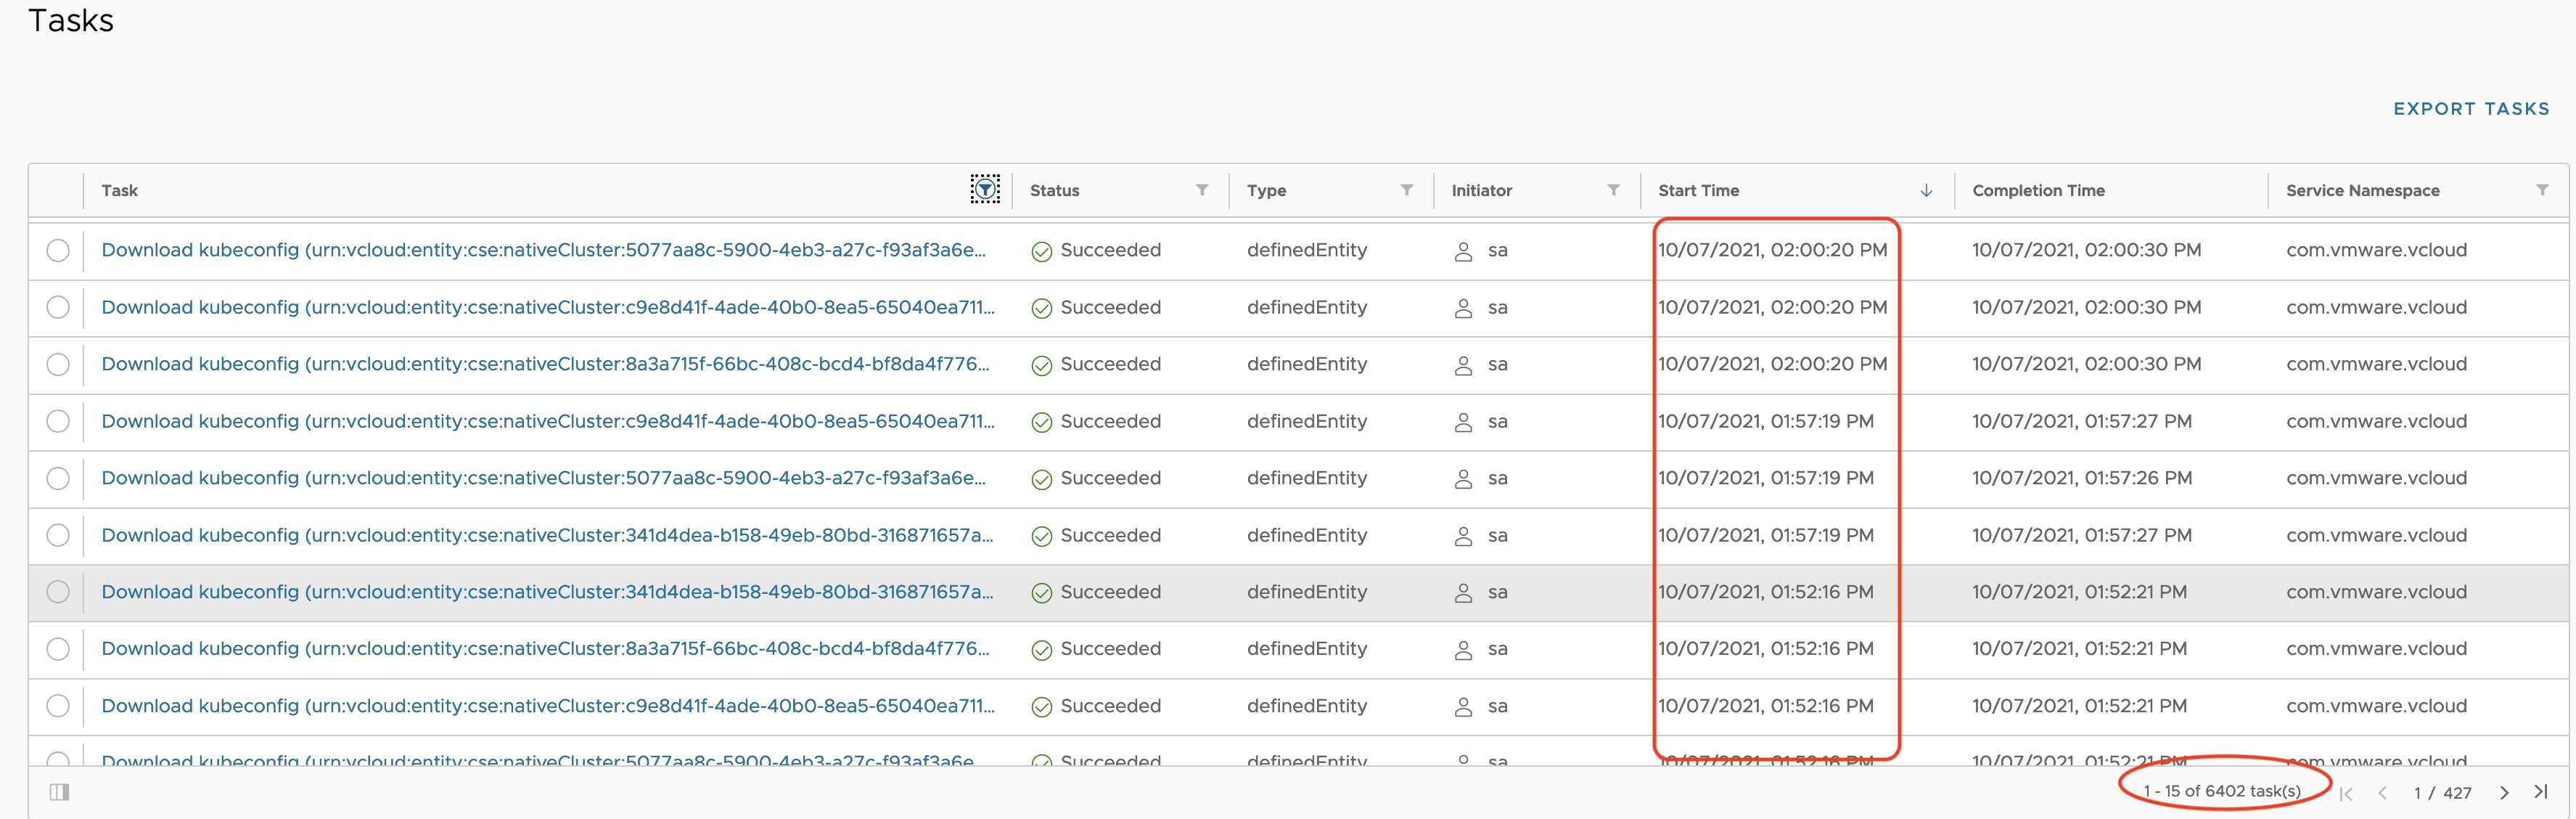Open the Initiator column filter

point(1613,190)
